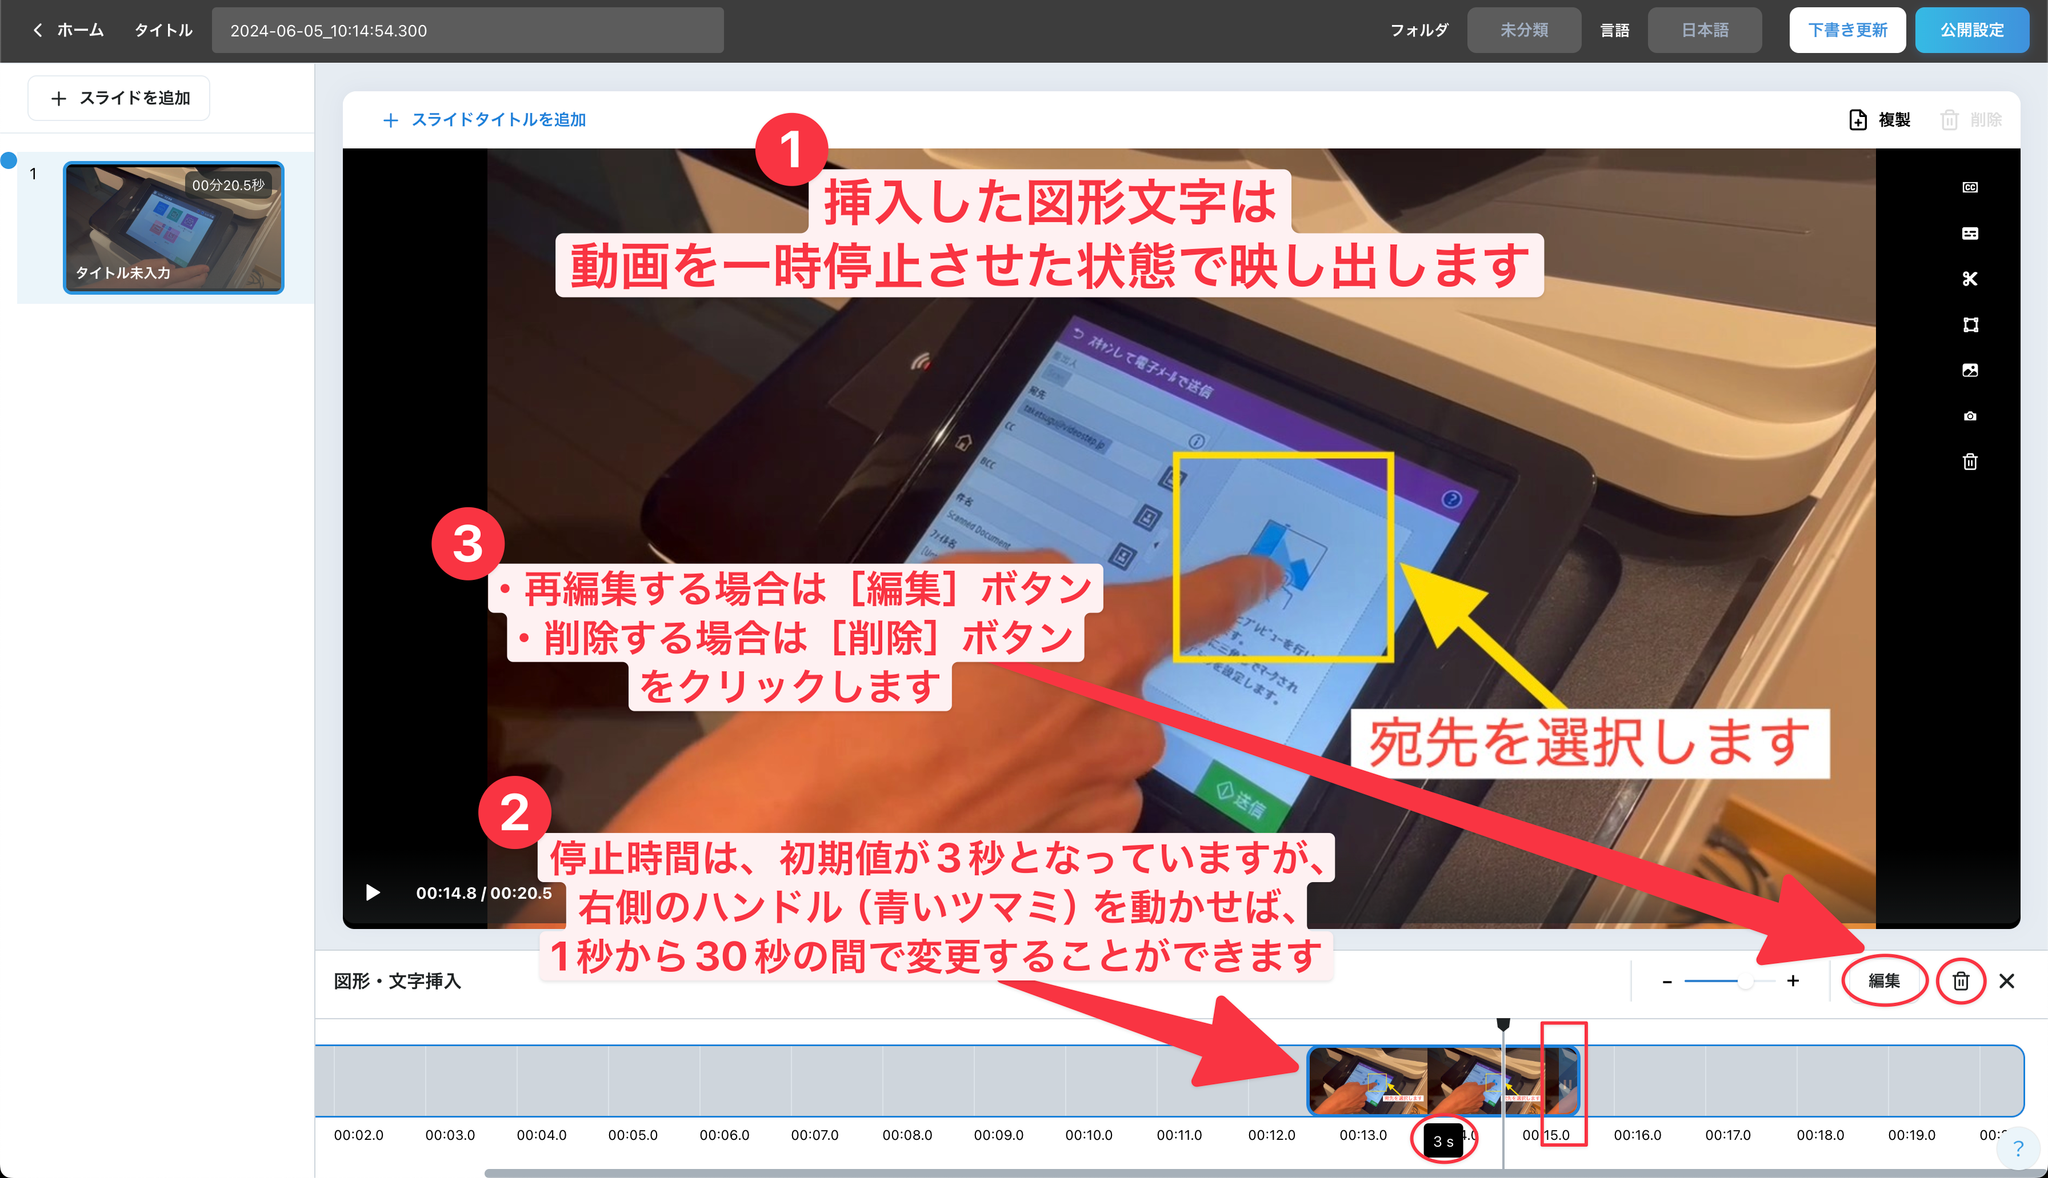Play the video

pos(373,892)
